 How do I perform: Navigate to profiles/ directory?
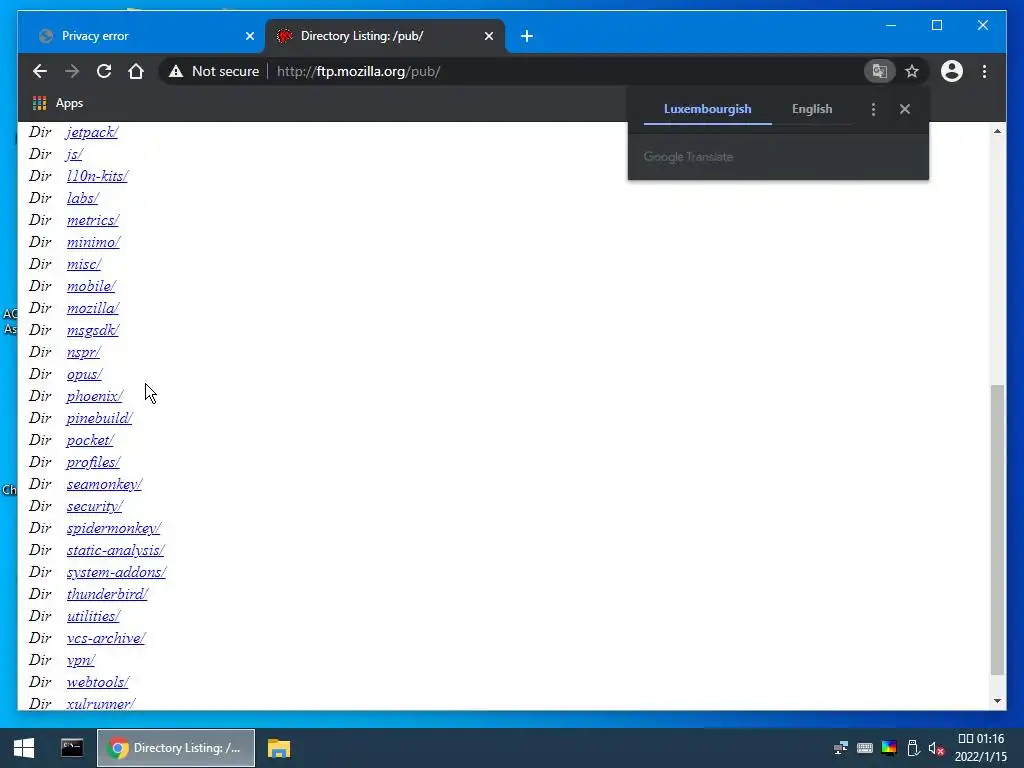(x=93, y=462)
